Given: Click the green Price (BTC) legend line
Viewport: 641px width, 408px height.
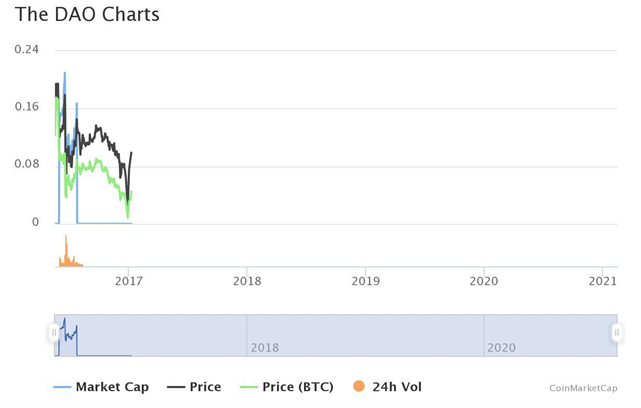Looking at the screenshot, I should pos(249,387).
